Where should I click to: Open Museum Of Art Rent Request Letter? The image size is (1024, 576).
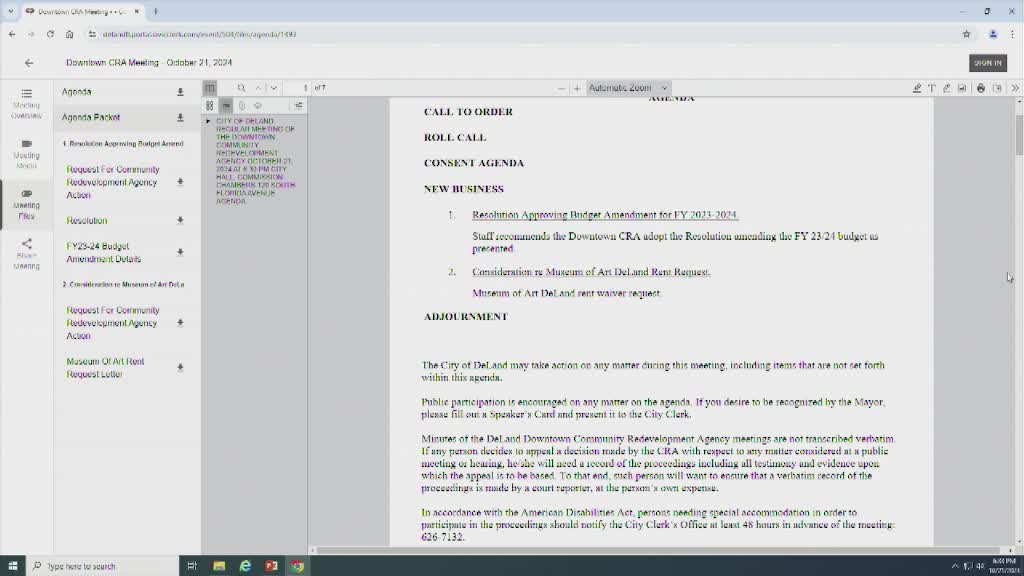(x=105, y=368)
